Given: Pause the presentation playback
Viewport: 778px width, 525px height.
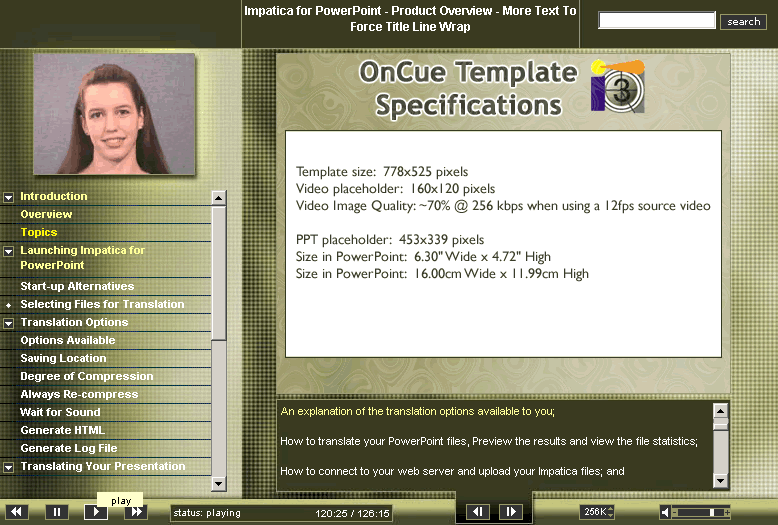Looking at the screenshot, I should [x=57, y=512].
